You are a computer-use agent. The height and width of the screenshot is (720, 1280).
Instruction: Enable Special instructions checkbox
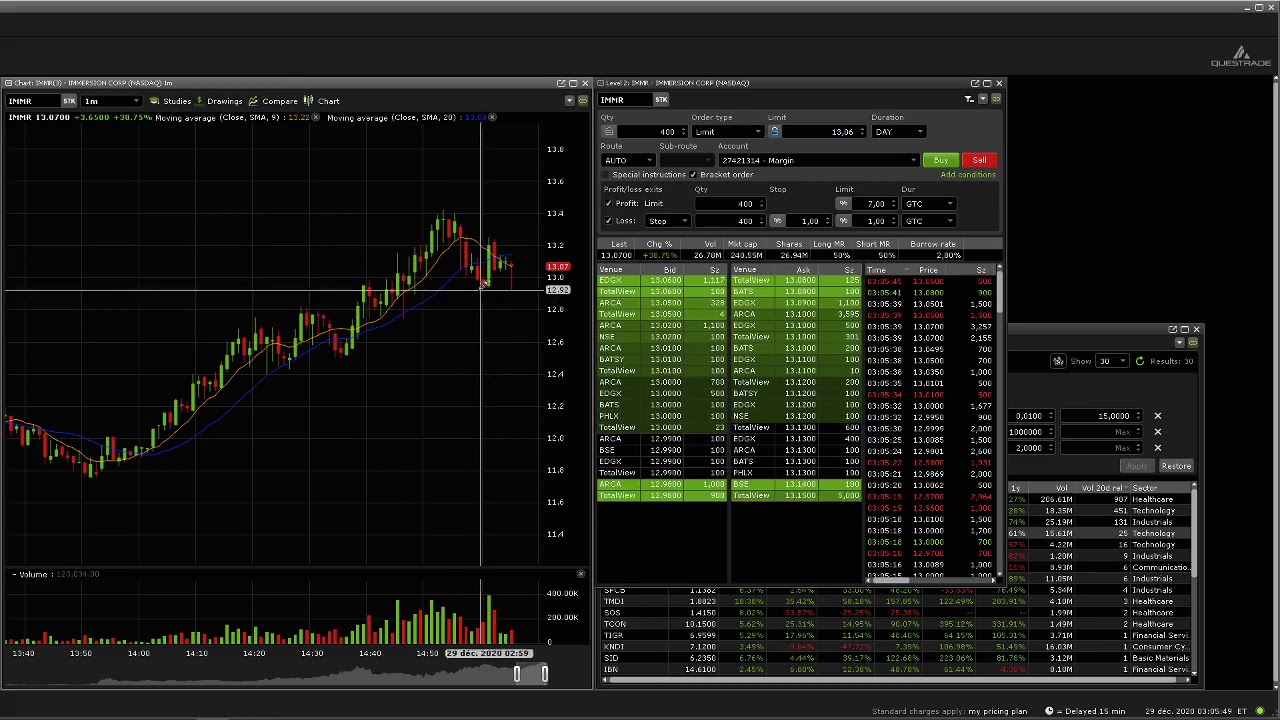(x=607, y=175)
